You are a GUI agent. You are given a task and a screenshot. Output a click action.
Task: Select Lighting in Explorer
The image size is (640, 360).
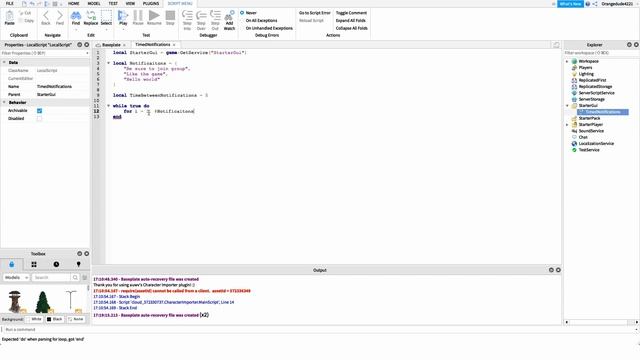click(x=586, y=74)
